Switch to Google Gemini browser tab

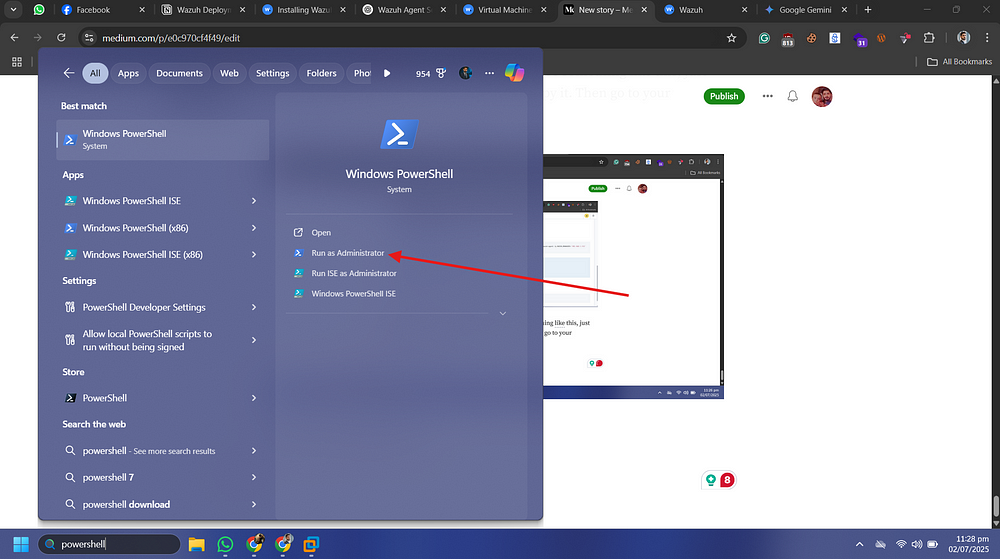[x=805, y=10]
